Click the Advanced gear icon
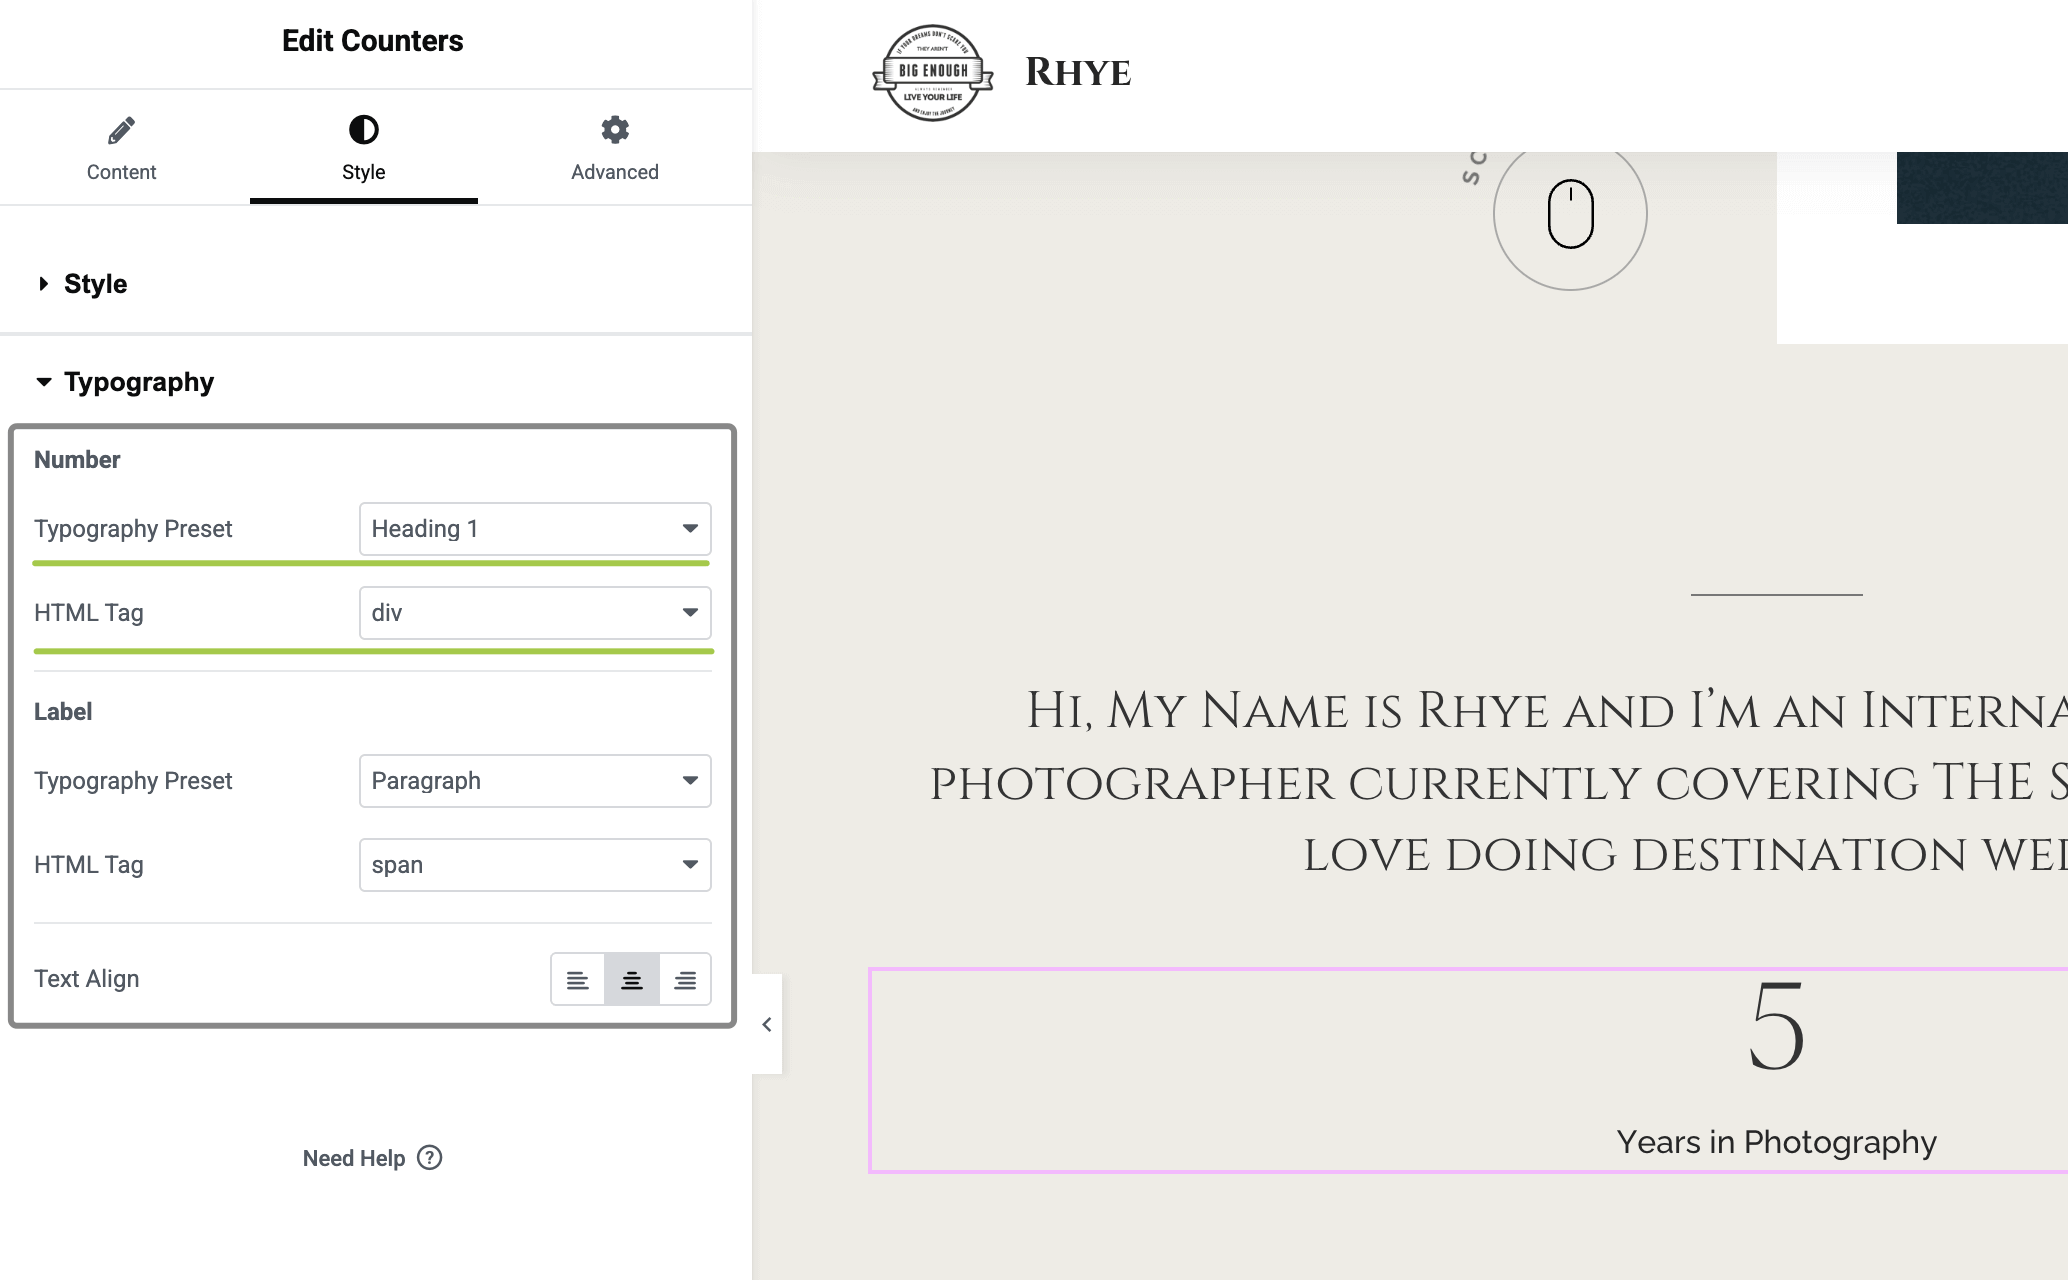Viewport: 2068px width, 1280px height. pos(614,130)
